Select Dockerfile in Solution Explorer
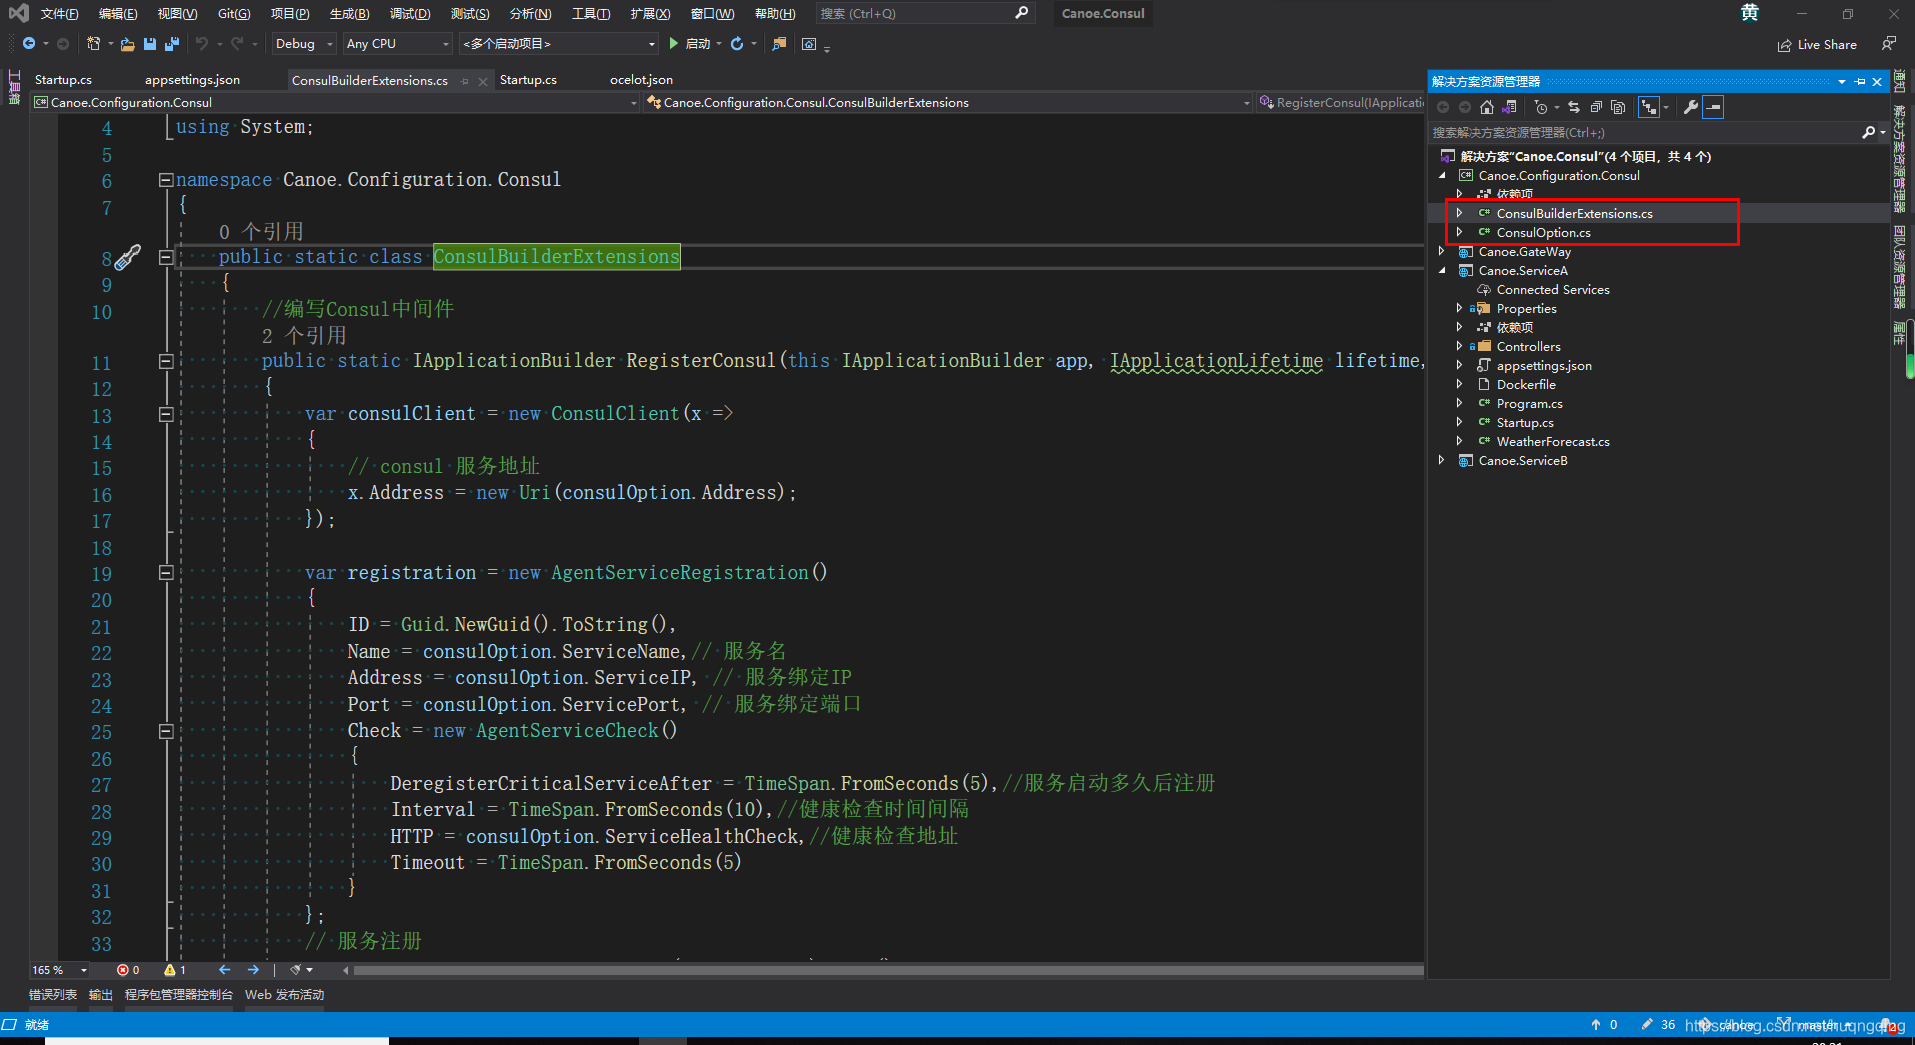The height and width of the screenshot is (1045, 1915). coord(1526,384)
